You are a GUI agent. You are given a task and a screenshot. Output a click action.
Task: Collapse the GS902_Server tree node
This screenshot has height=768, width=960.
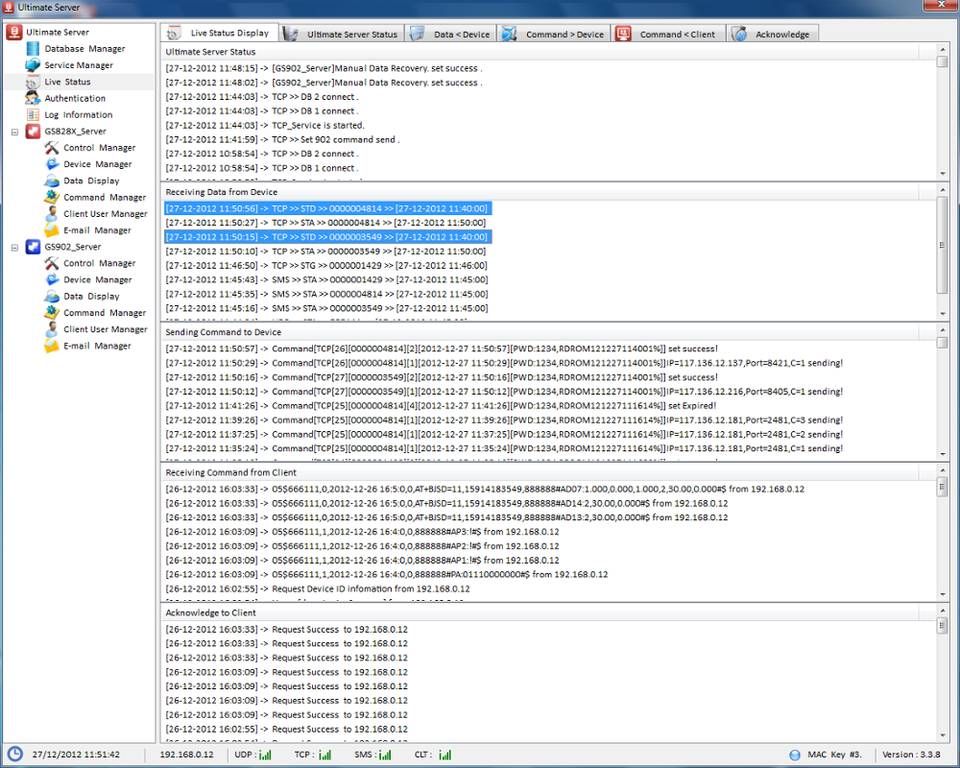pos(15,247)
